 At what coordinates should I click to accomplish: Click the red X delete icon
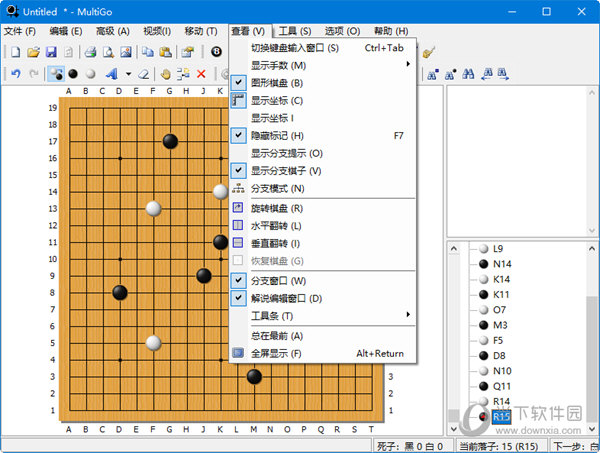click(202, 73)
